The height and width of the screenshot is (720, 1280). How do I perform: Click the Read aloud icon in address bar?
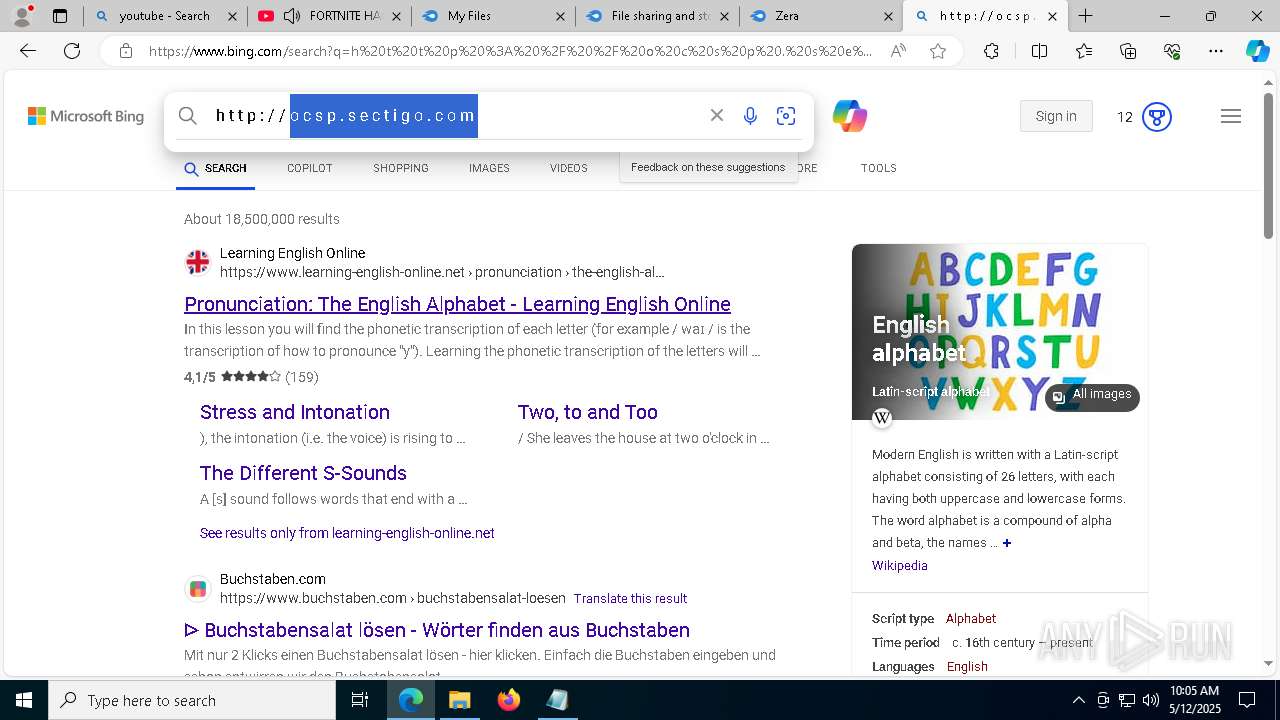[898, 51]
